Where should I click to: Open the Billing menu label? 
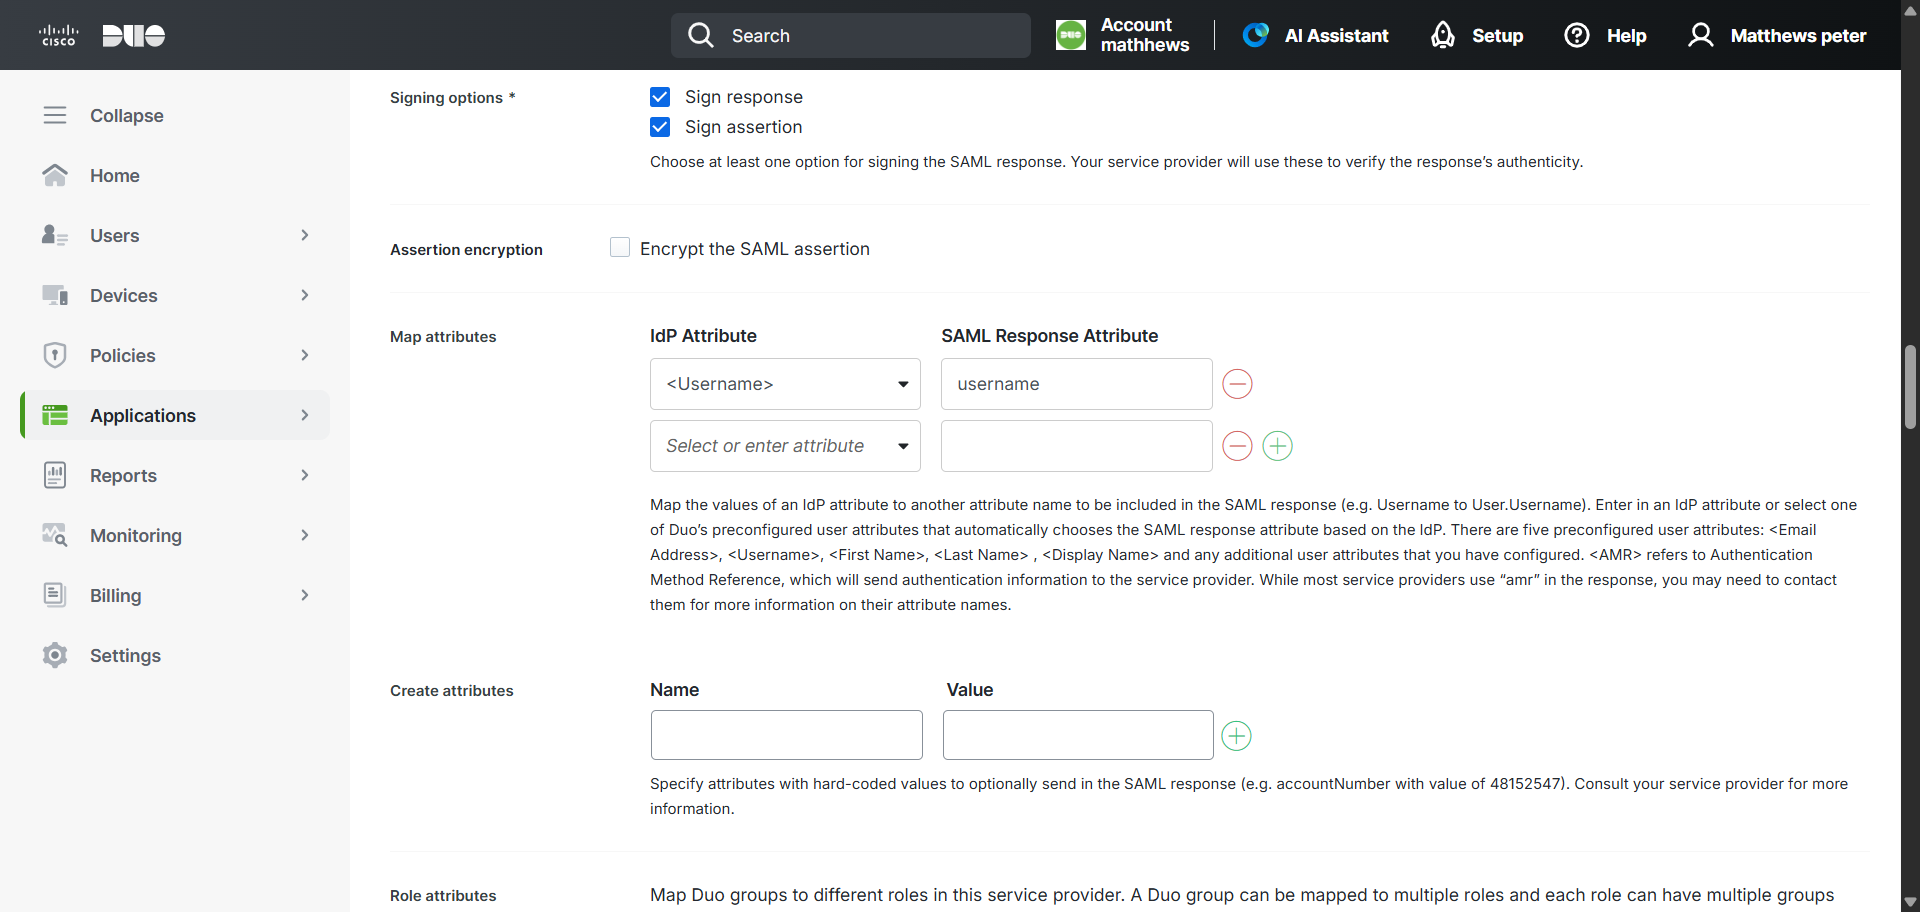tap(115, 595)
